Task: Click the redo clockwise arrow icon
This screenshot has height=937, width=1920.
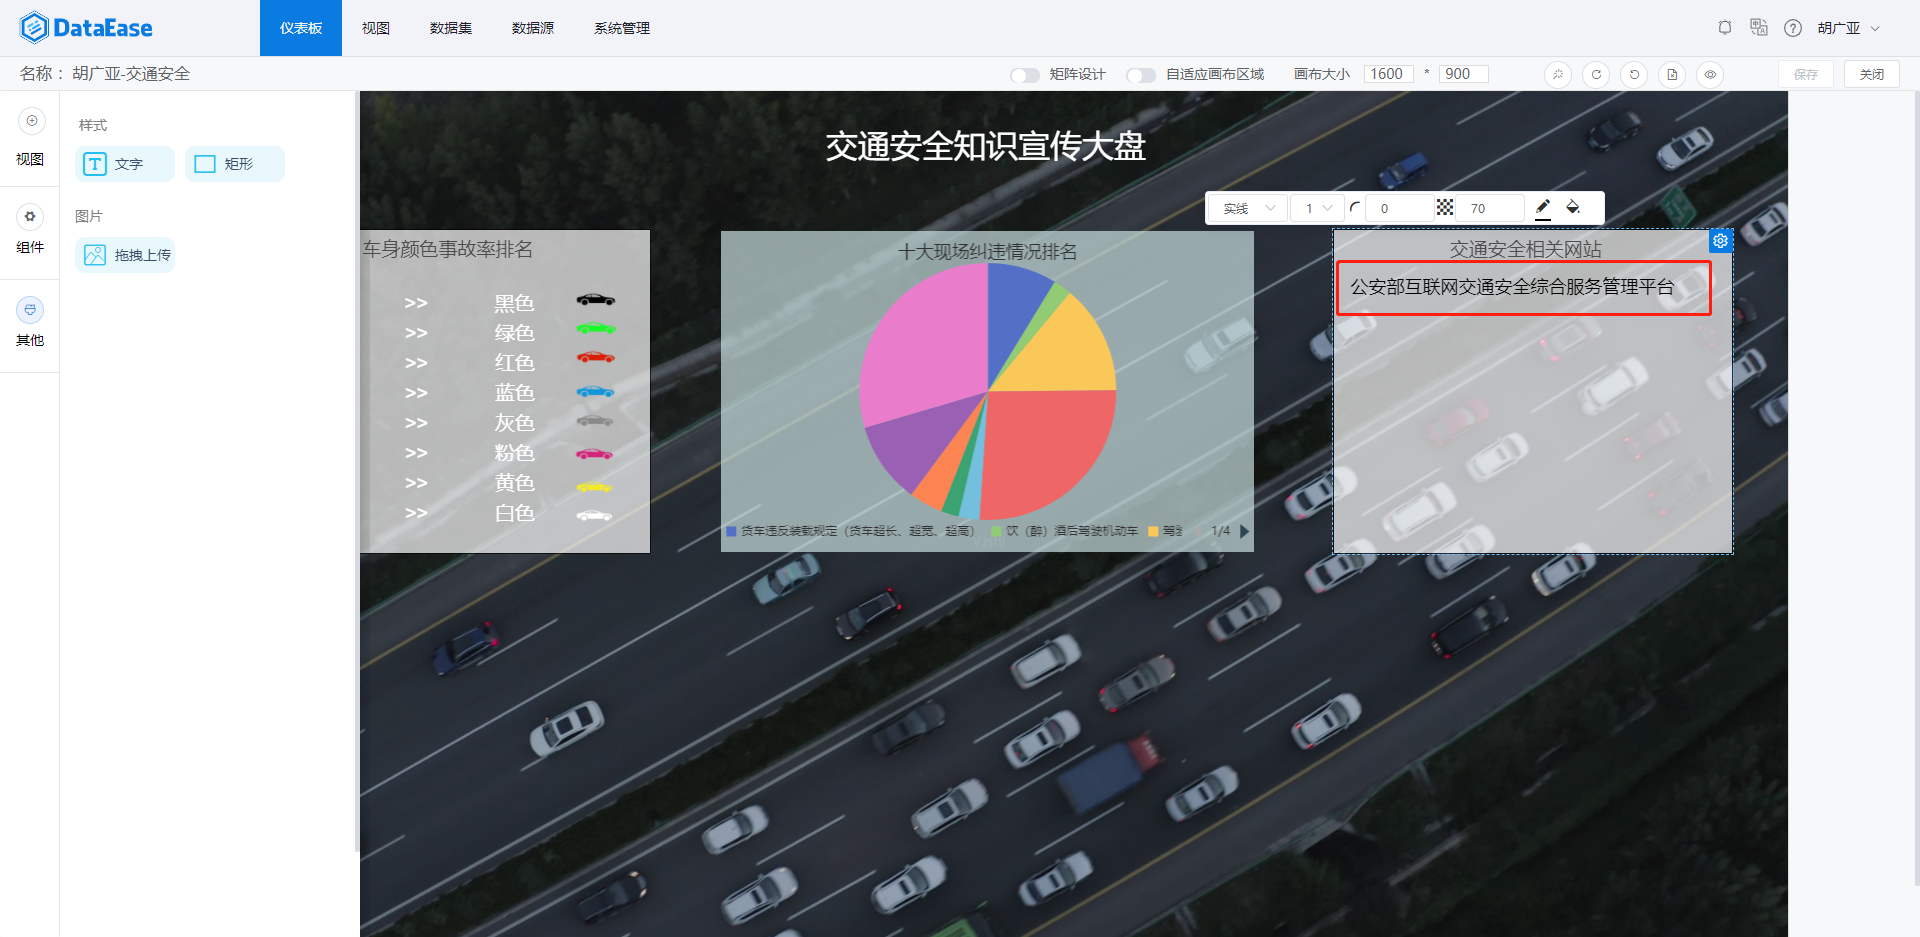Action: click(x=1596, y=74)
